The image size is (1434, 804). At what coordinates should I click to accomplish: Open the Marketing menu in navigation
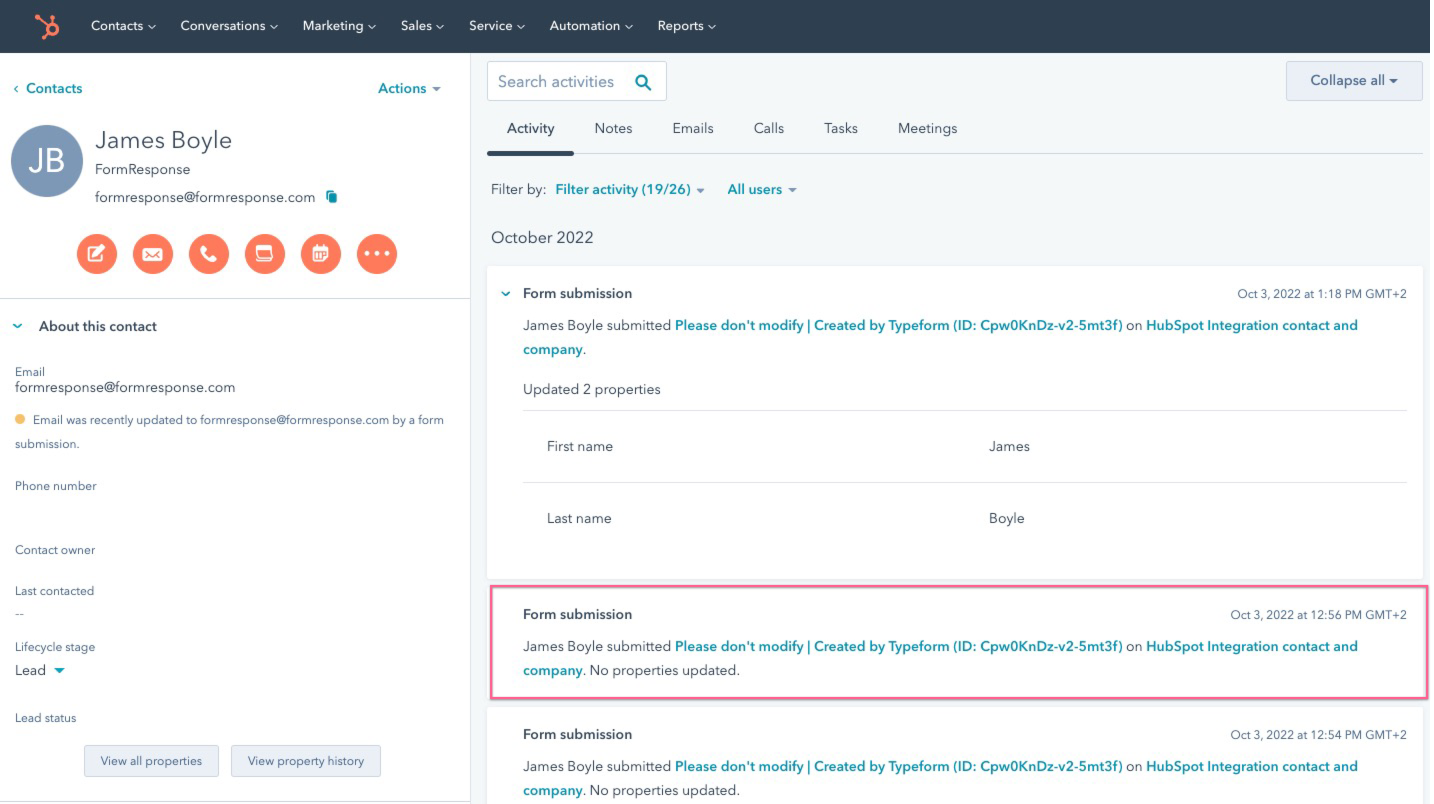click(x=338, y=26)
